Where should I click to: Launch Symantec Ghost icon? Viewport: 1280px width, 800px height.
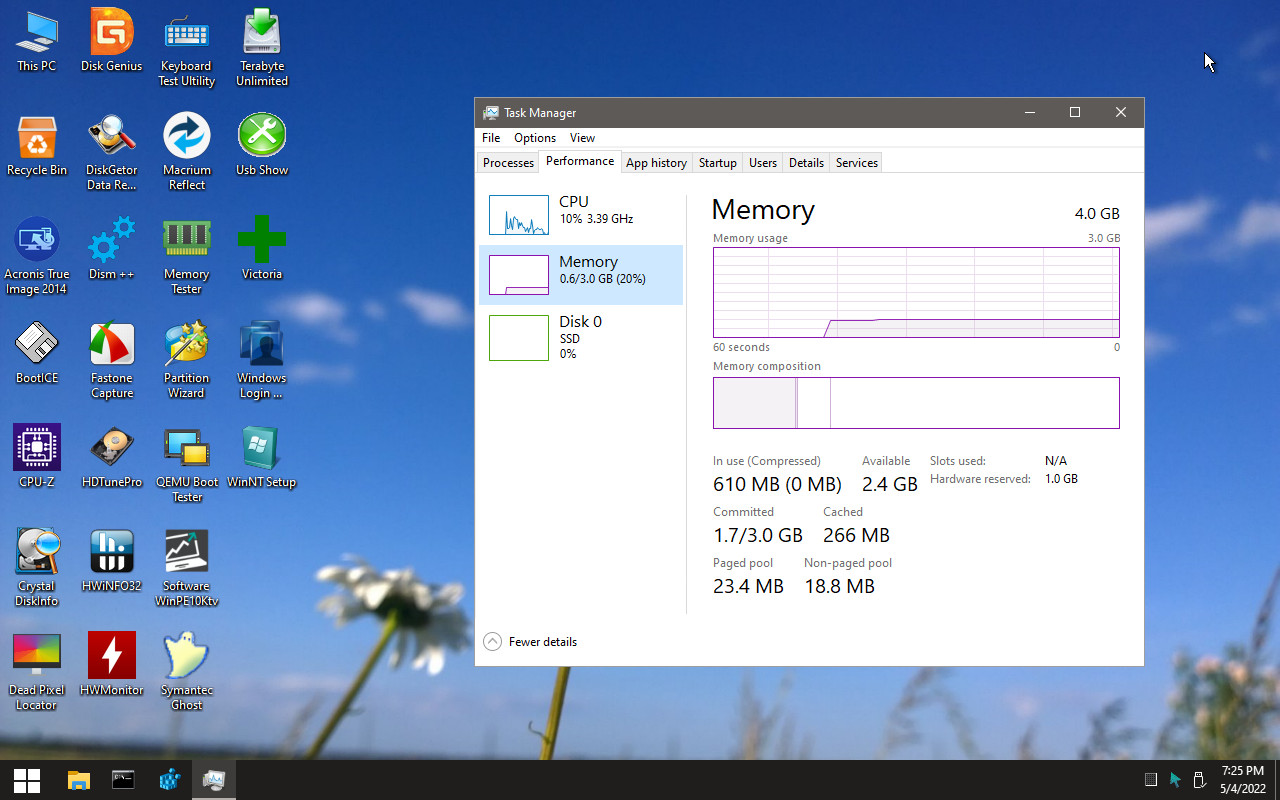click(x=187, y=671)
